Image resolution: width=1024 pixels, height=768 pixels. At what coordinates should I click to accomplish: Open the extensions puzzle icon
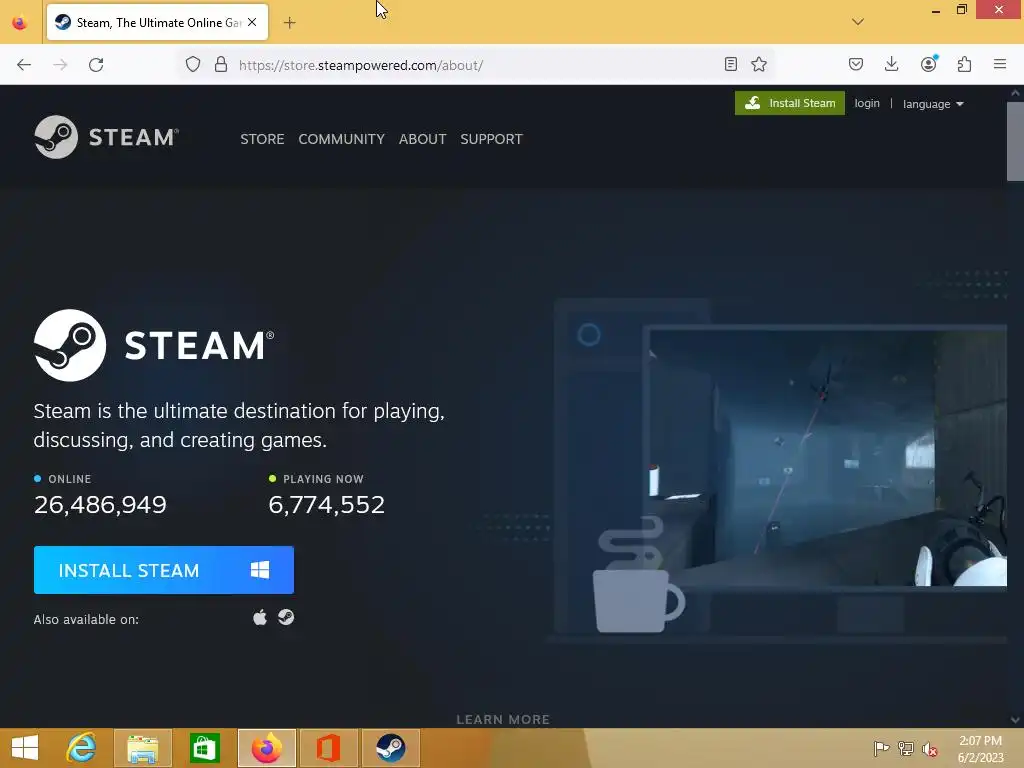click(x=965, y=64)
